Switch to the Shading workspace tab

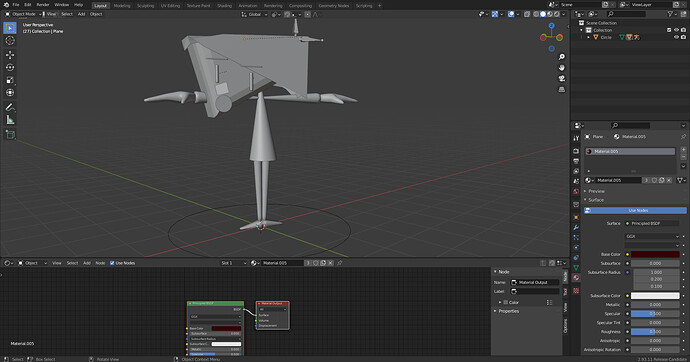pos(224,6)
